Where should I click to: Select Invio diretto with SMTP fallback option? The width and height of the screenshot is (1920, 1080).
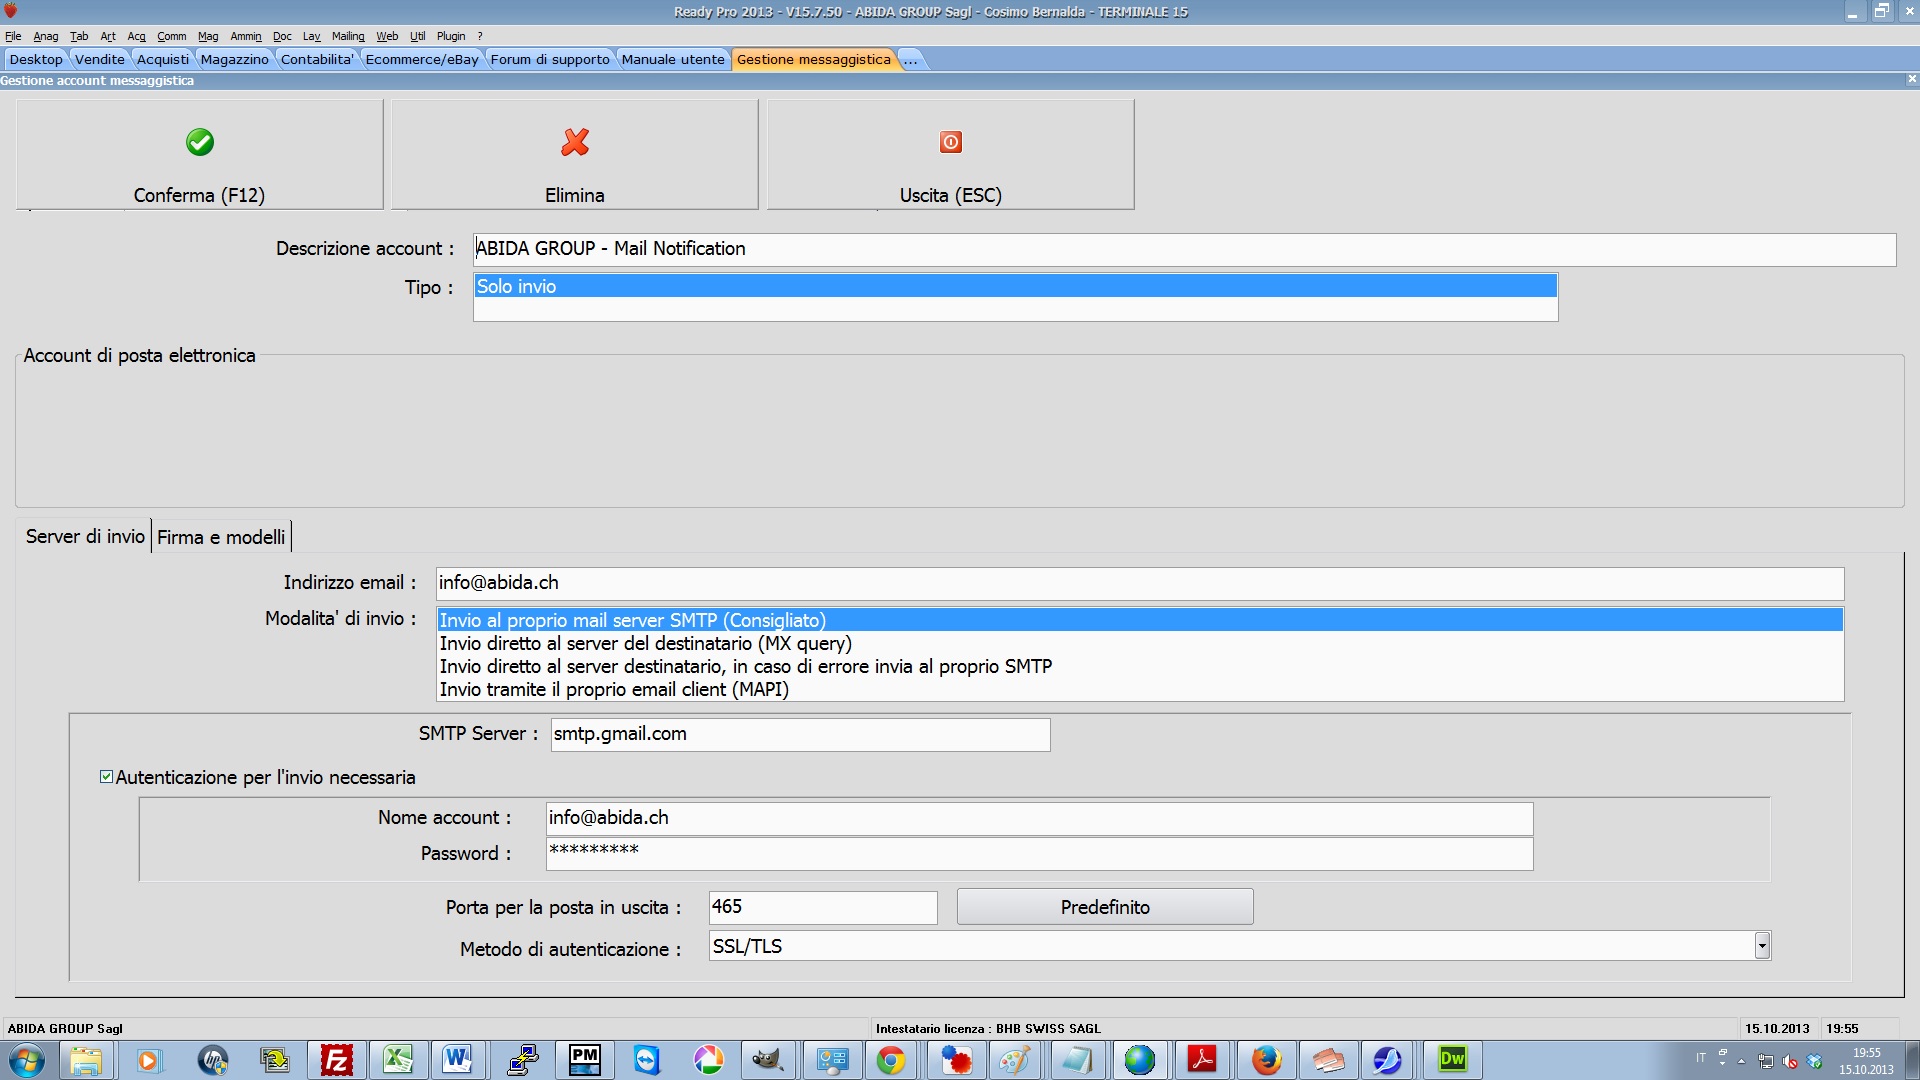pyautogui.click(x=1140, y=666)
